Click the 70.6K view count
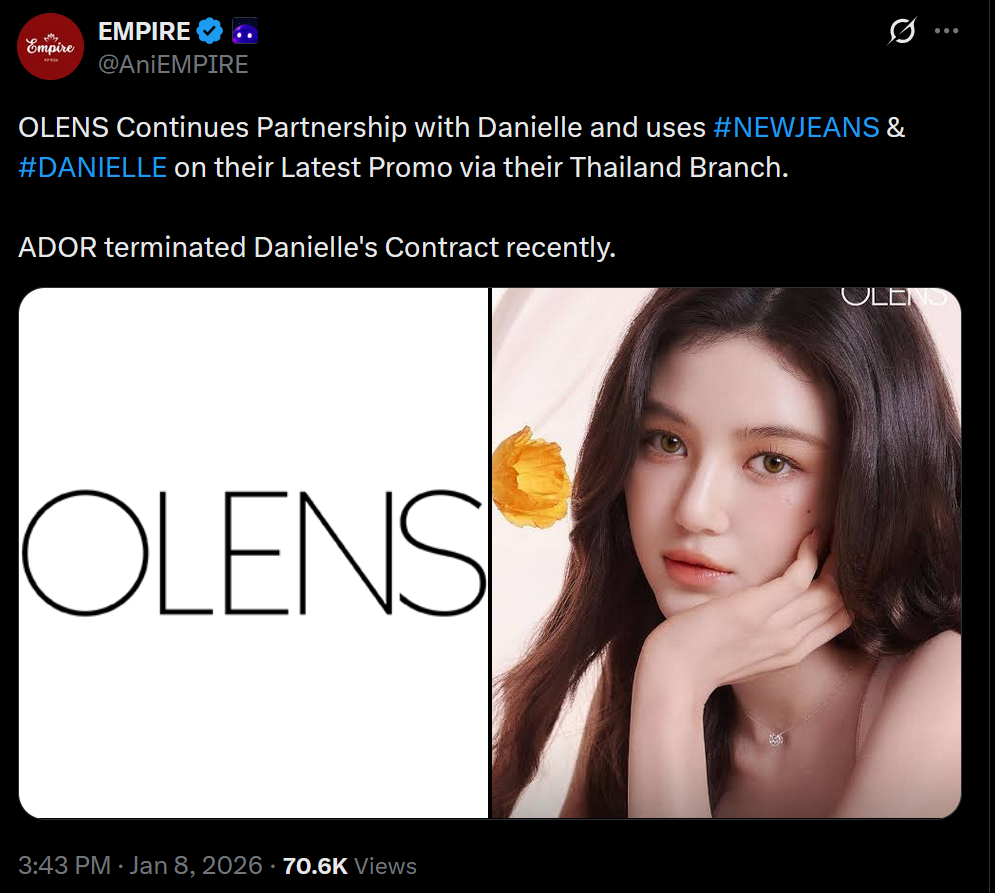995x893 pixels. point(315,866)
